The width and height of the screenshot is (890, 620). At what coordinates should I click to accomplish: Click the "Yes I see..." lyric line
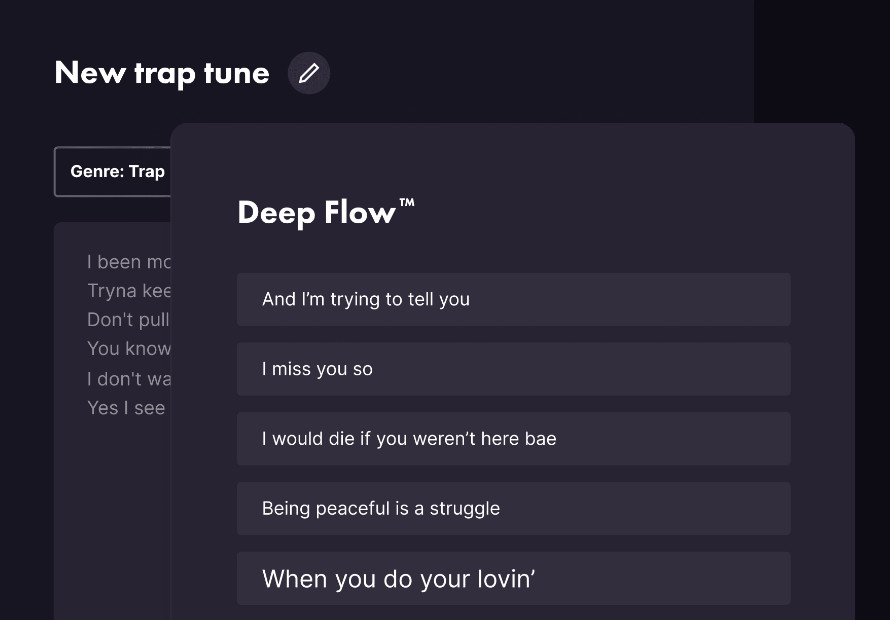point(124,407)
